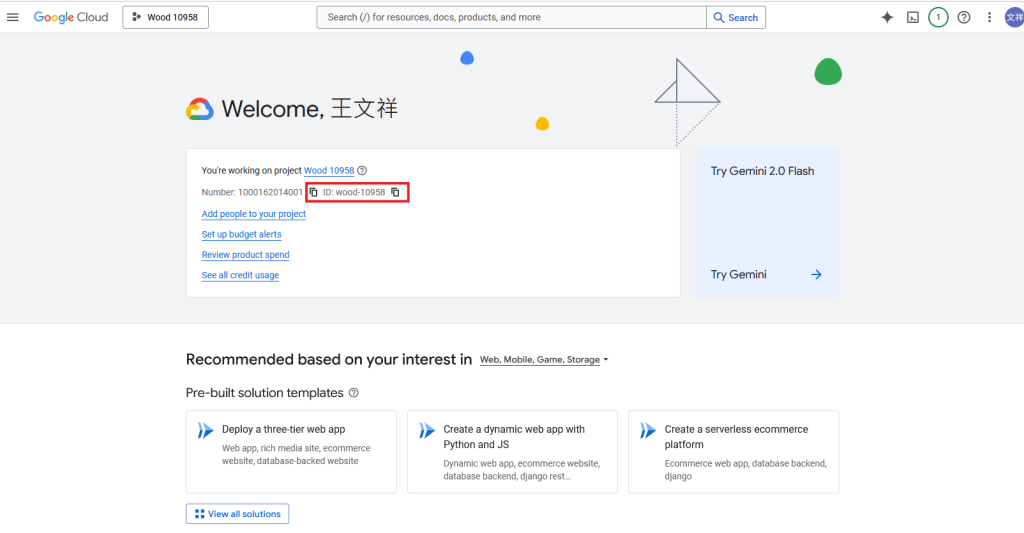1024x533 pixels.
Task: Open Set up budget alerts link
Action: point(241,234)
